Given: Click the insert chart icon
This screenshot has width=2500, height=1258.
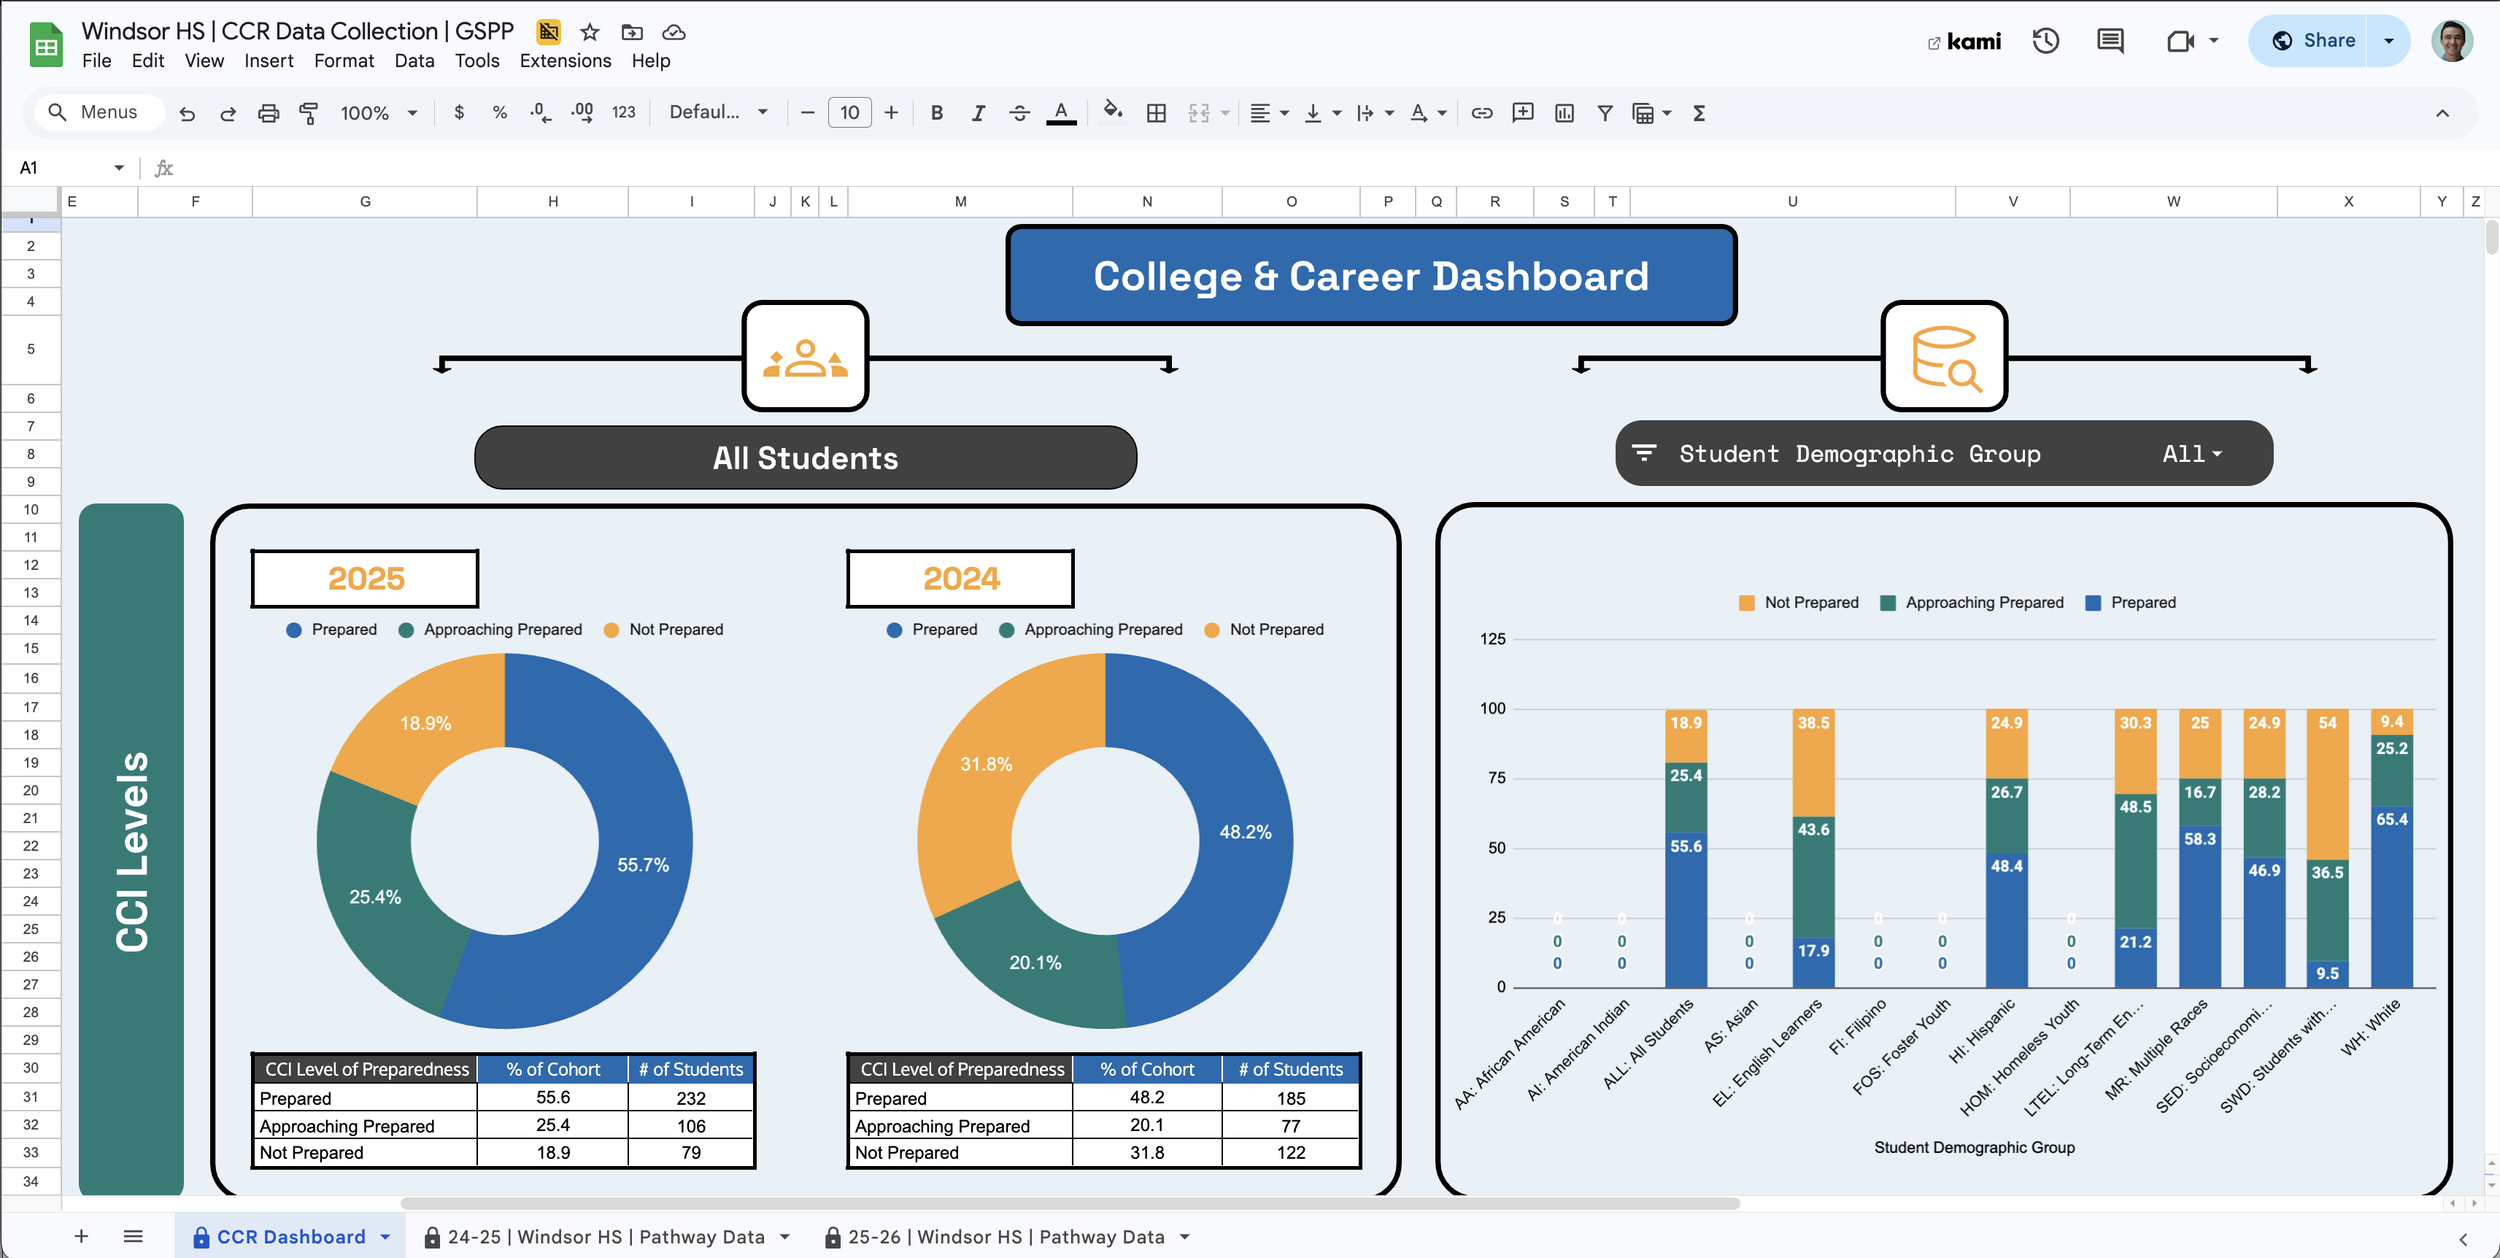Looking at the screenshot, I should pos(1564,113).
